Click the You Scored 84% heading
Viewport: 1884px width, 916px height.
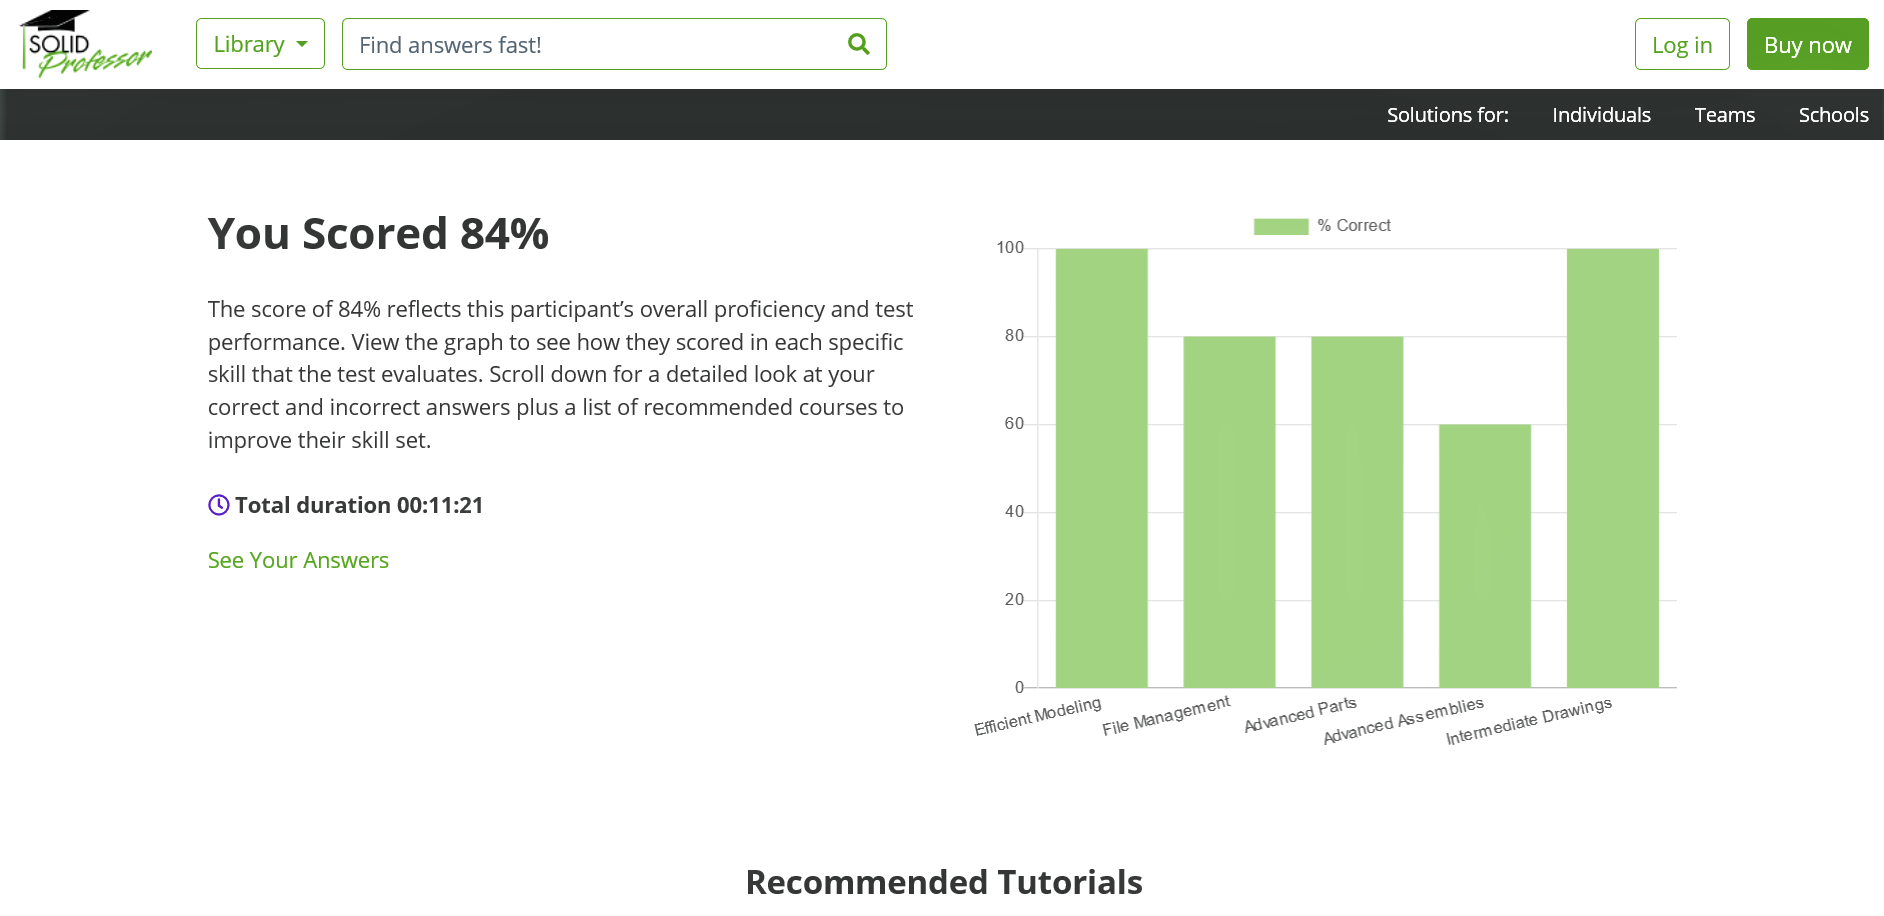(x=378, y=234)
